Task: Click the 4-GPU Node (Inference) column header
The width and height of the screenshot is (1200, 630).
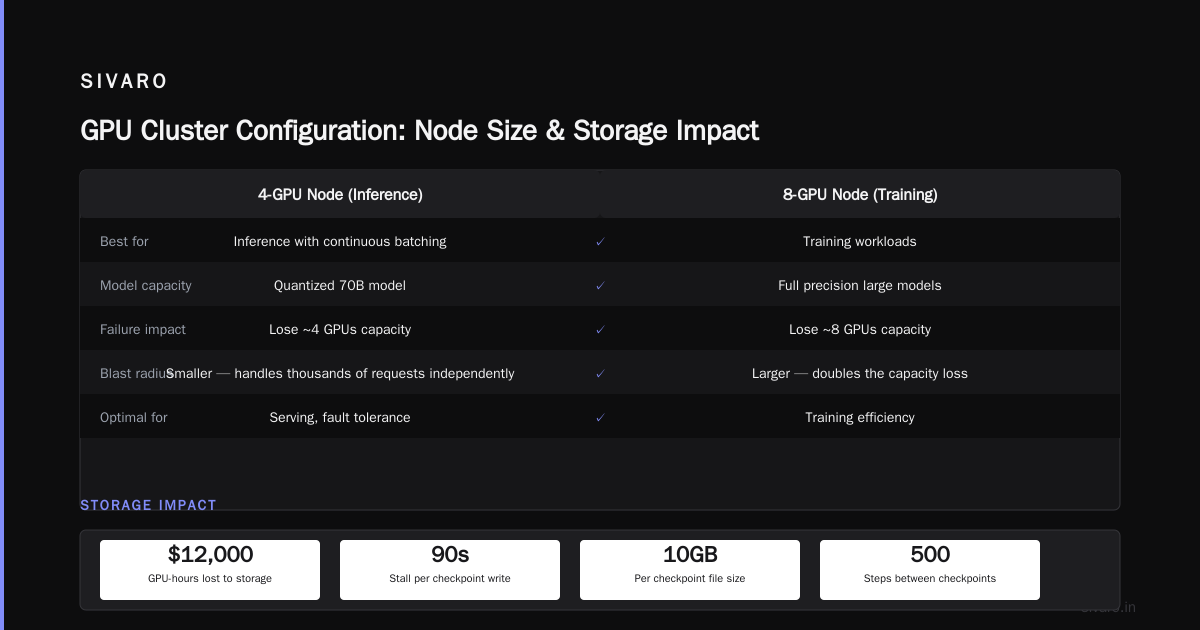Action: pos(340,195)
